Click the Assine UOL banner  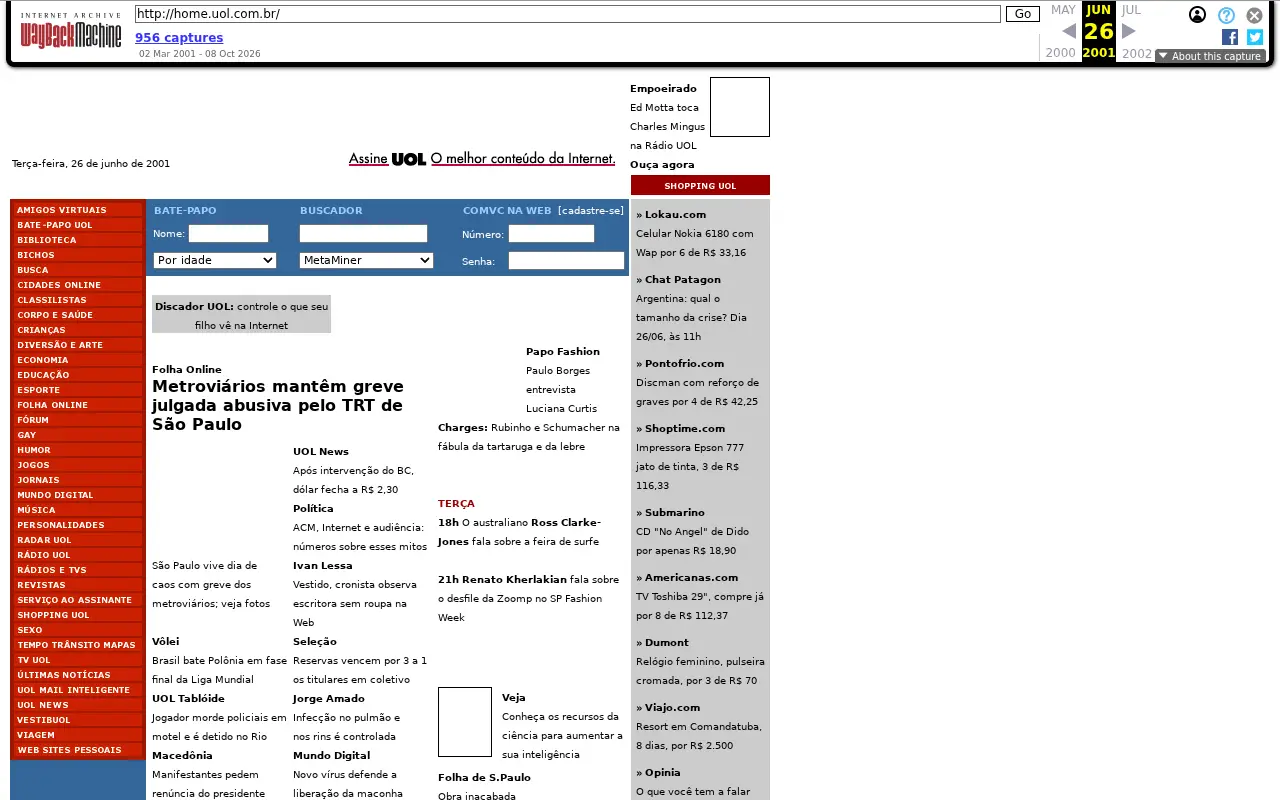[x=482, y=159]
